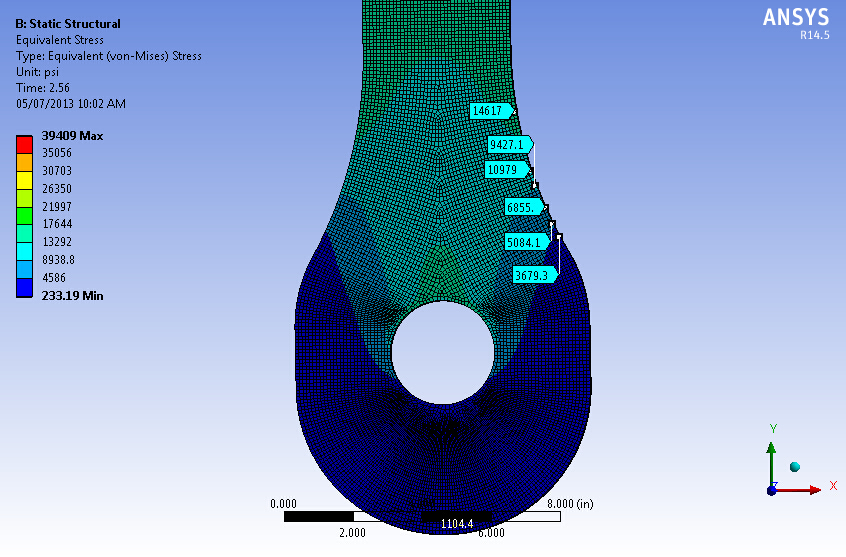Click the 10979 stress probe tag
This screenshot has width=846, height=557.
point(505,170)
